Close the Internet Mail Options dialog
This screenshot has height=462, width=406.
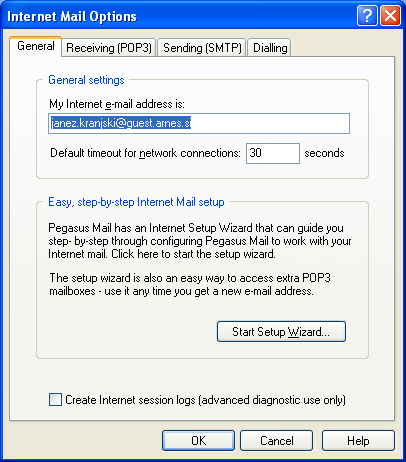tap(390, 16)
